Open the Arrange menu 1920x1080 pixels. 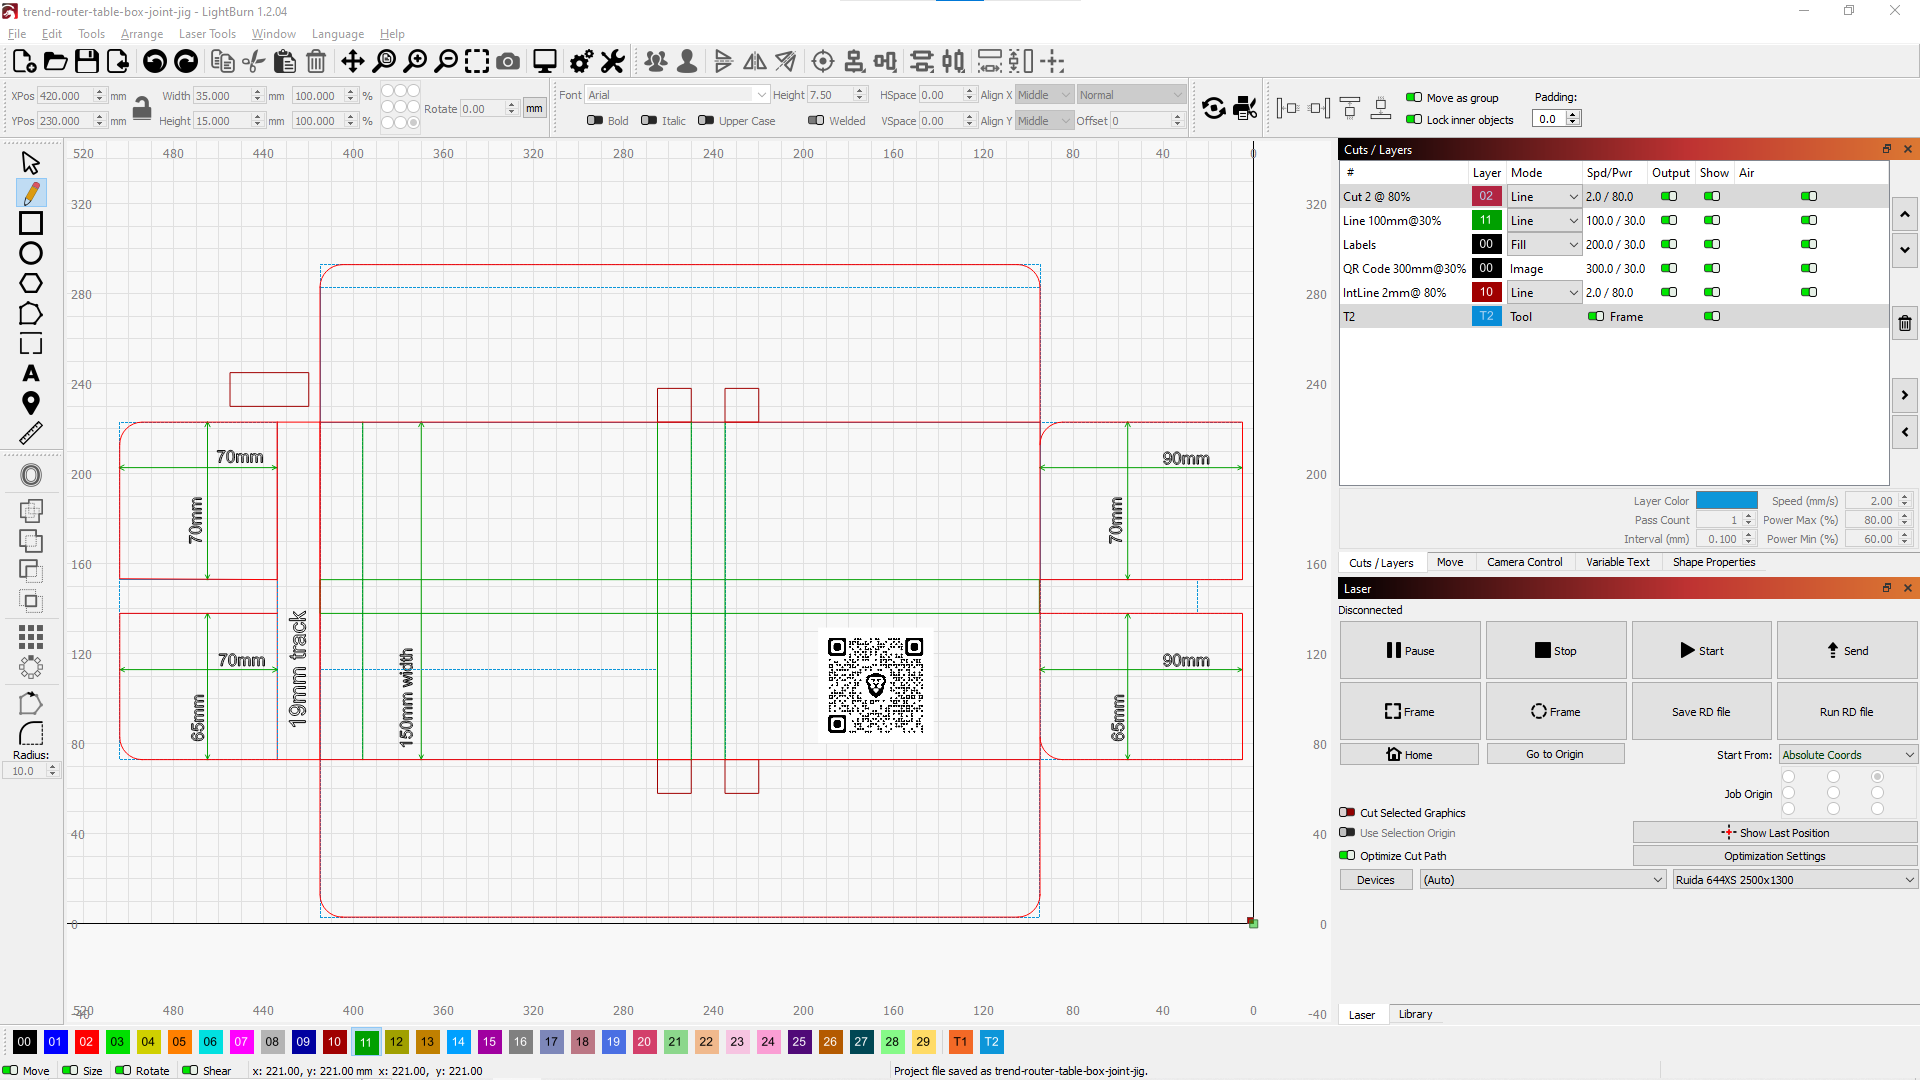(x=141, y=33)
